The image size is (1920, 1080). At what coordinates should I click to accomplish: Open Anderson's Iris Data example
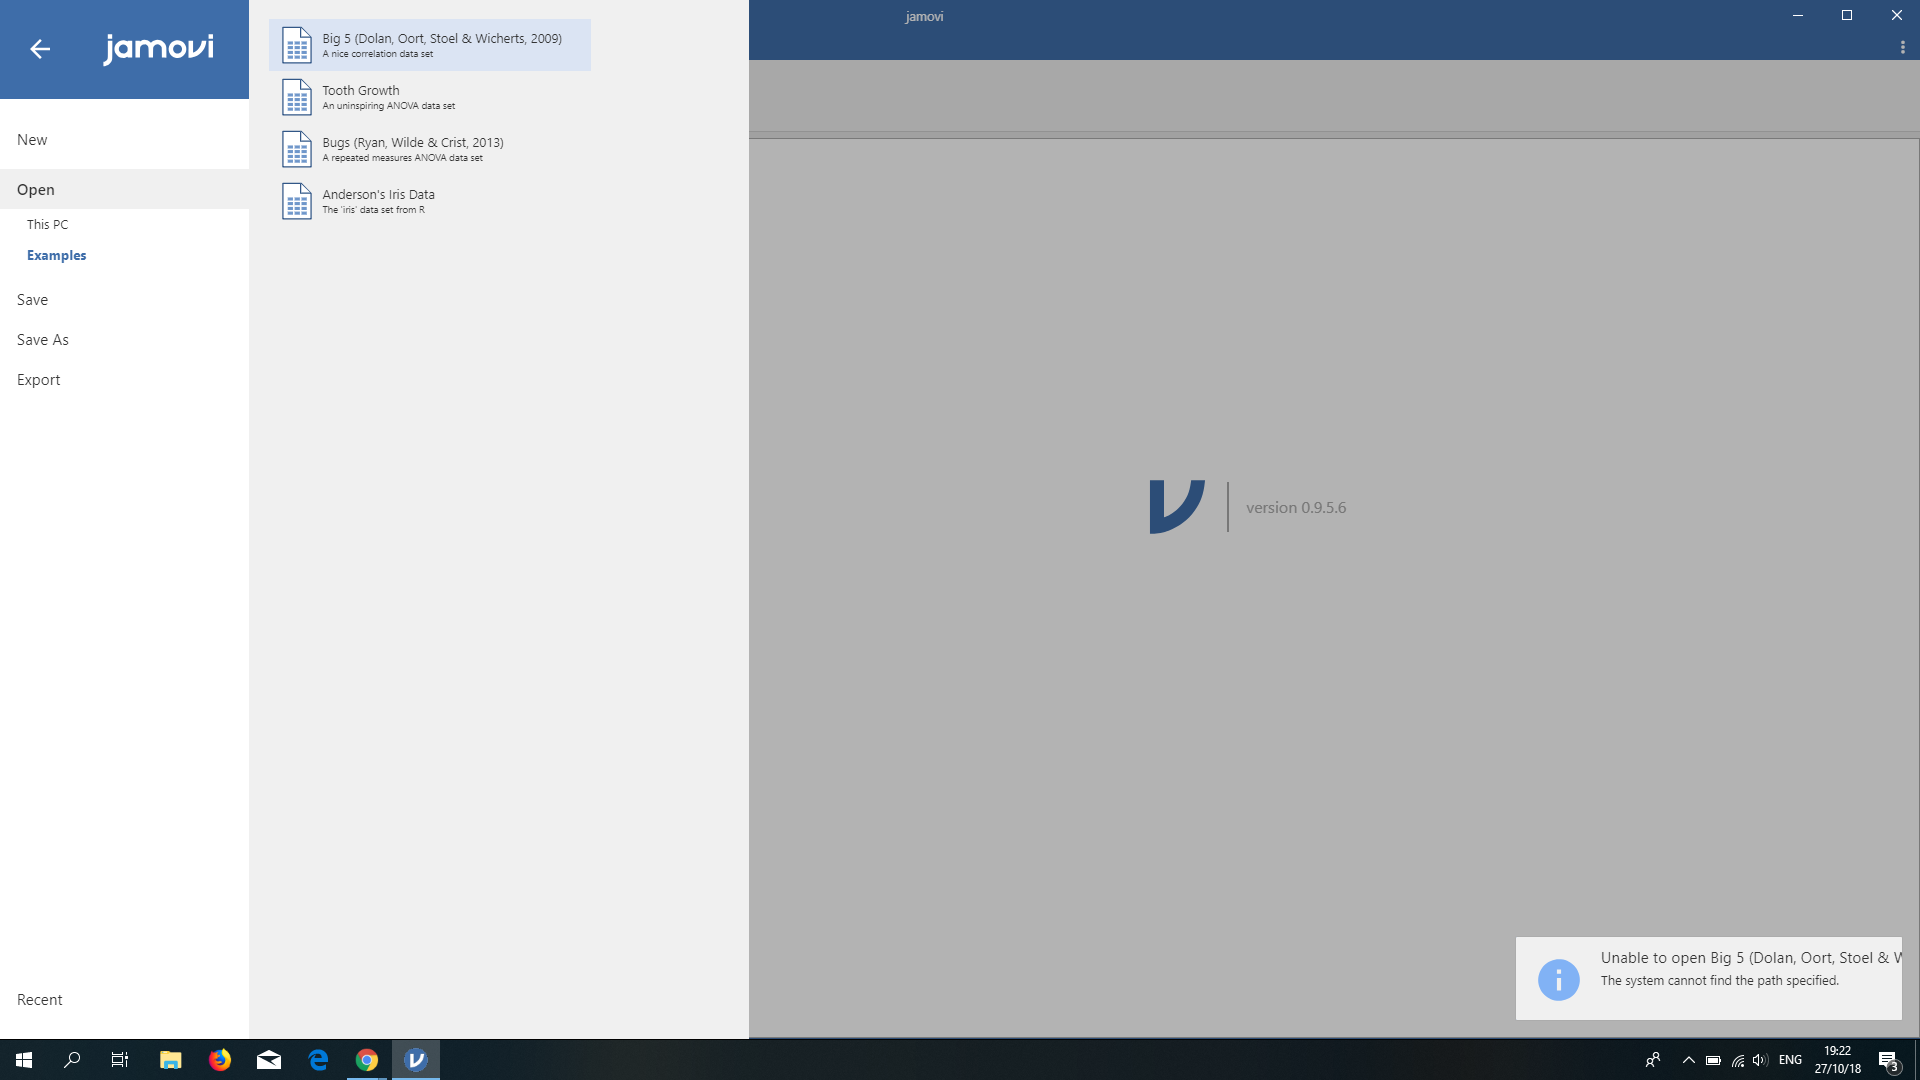click(430, 201)
